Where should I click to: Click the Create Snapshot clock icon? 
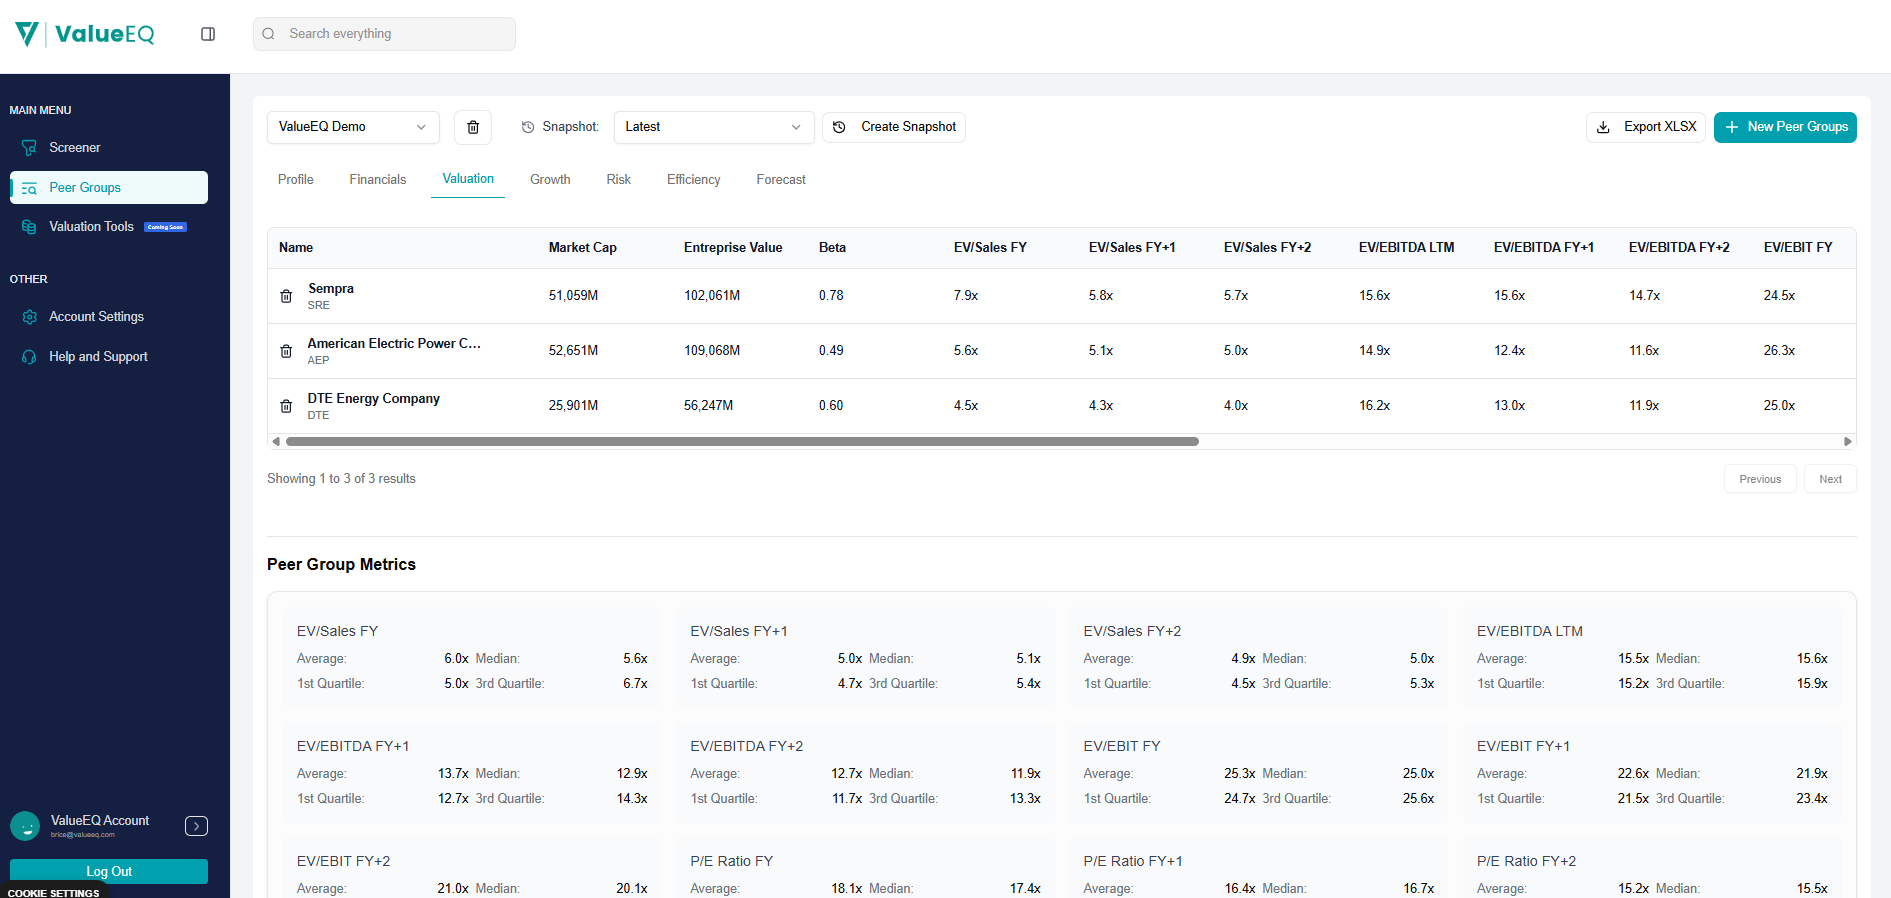point(839,127)
